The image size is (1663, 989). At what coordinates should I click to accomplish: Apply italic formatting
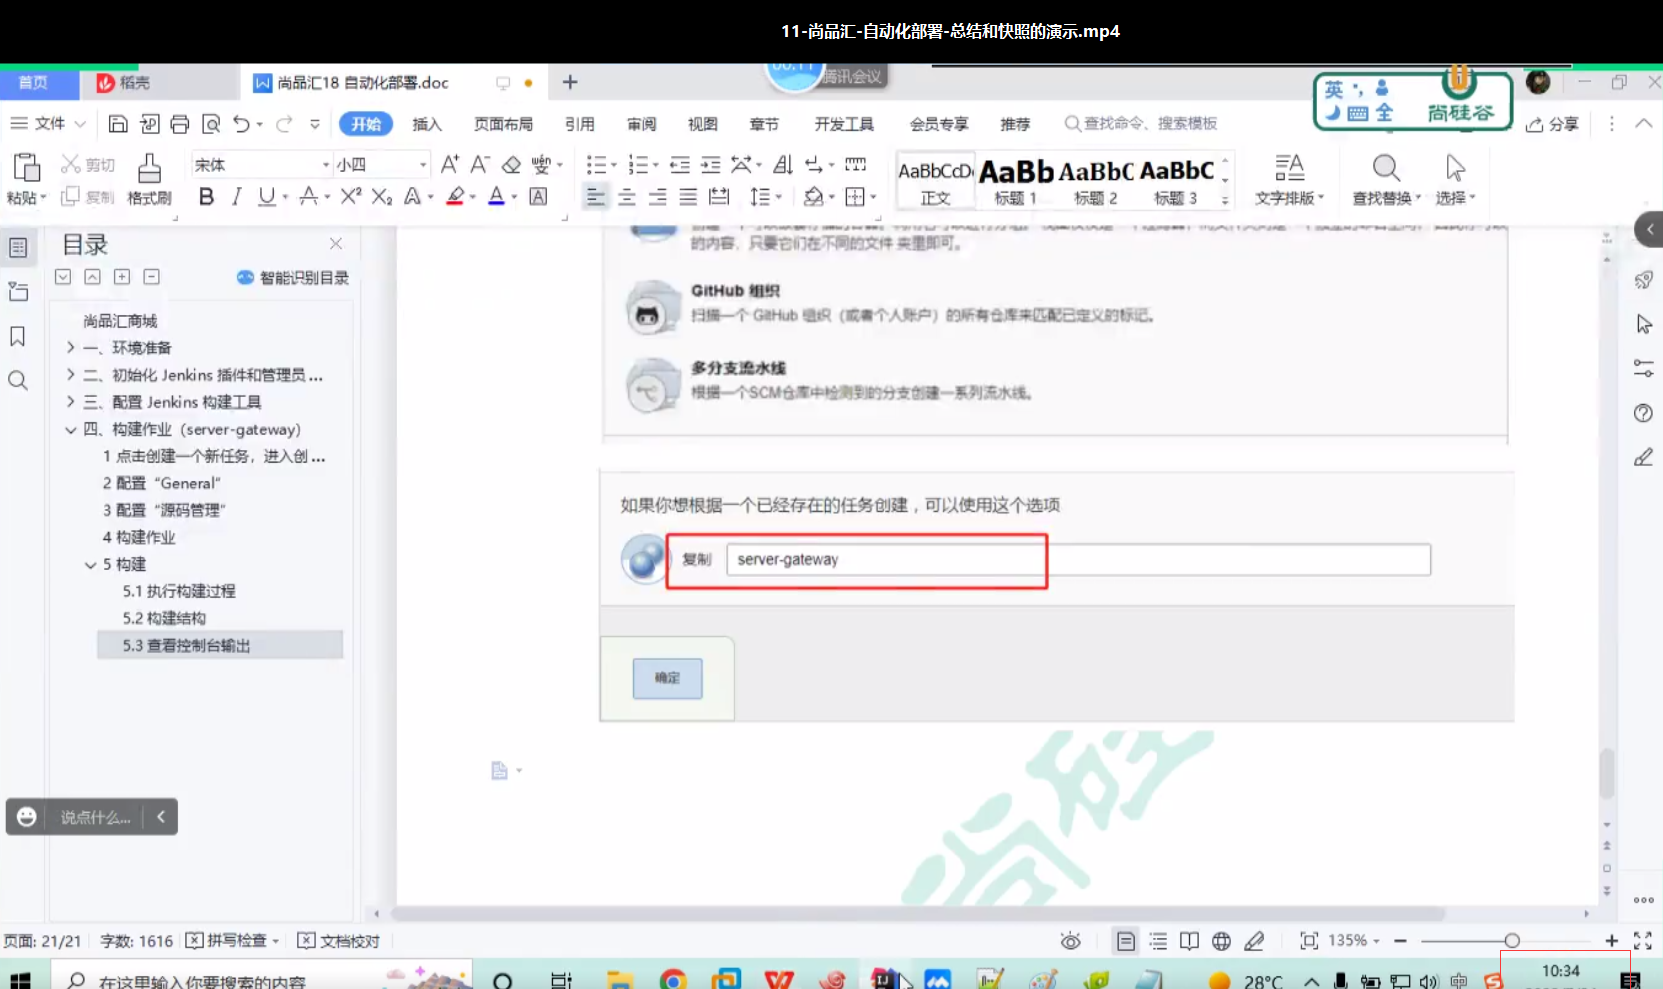(x=236, y=197)
